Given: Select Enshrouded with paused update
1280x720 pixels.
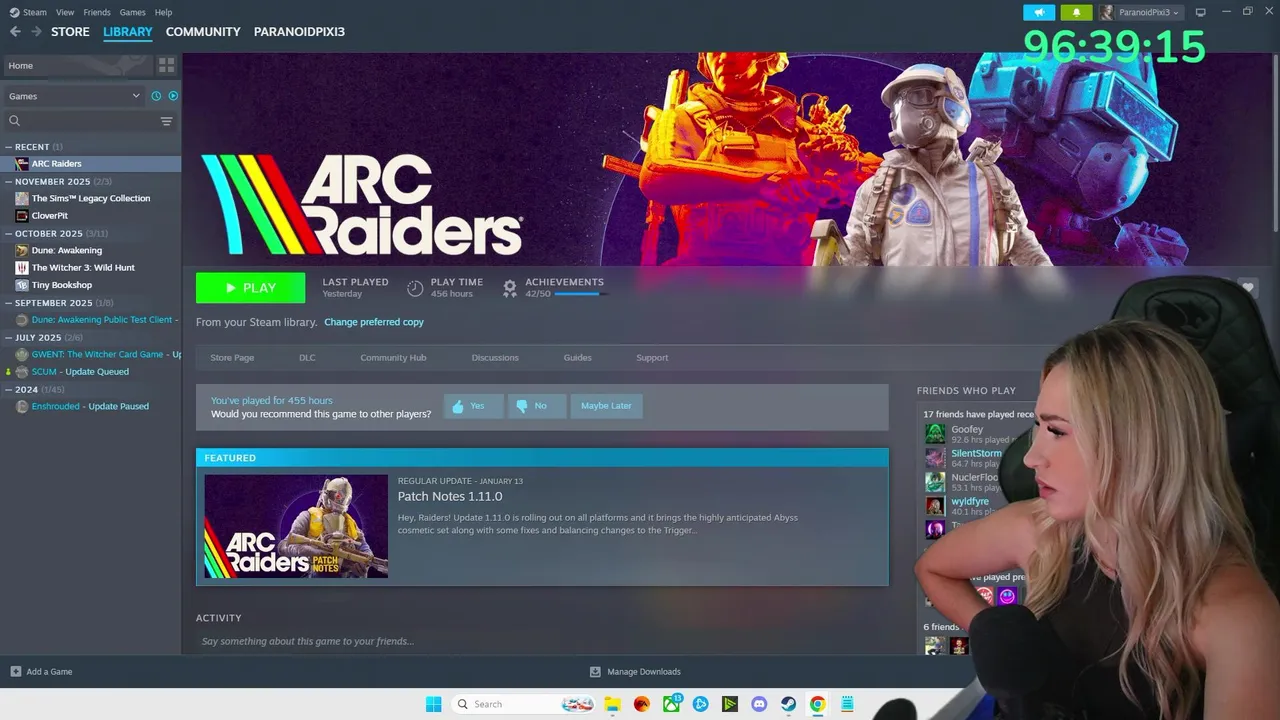Looking at the screenshot, I should 90,407.
